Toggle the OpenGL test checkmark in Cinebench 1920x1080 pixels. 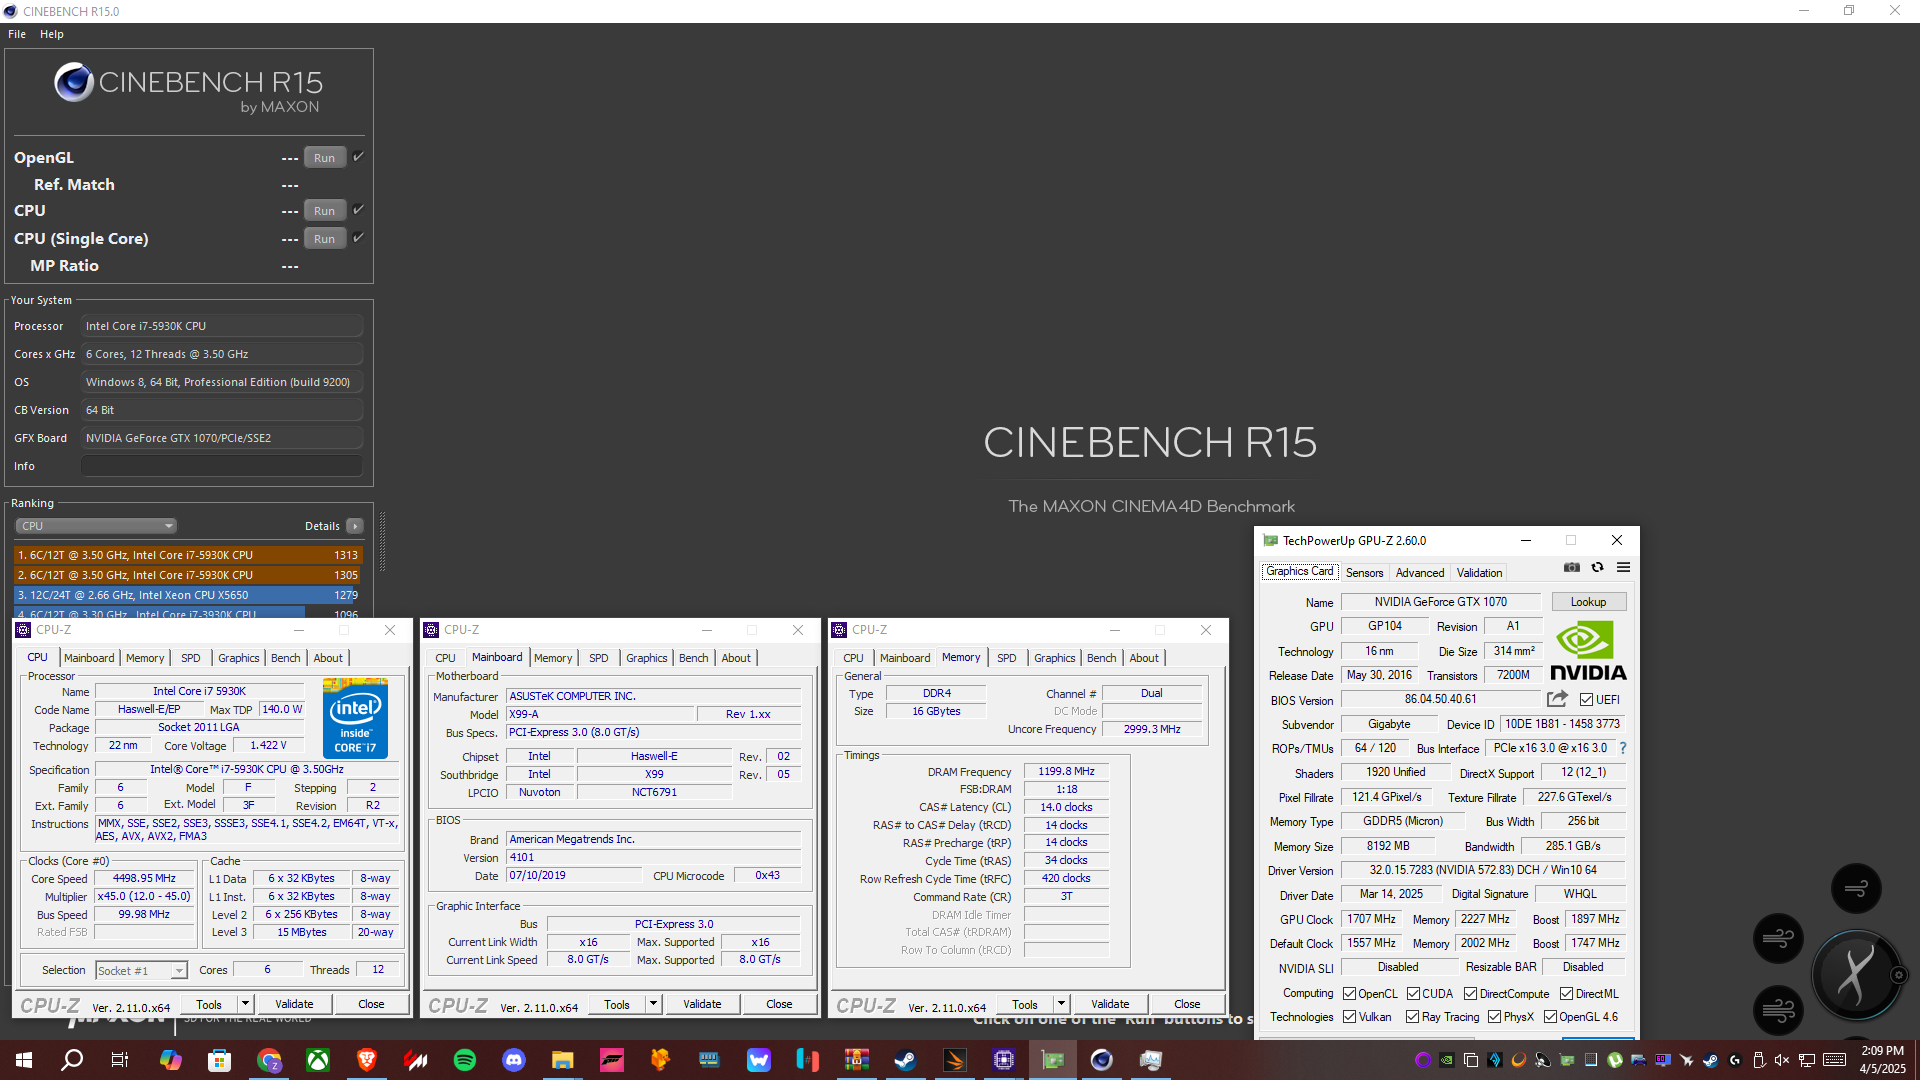click(x=358, y=157)
